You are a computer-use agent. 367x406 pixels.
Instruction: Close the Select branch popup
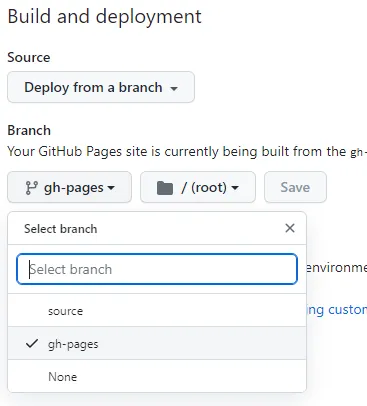pos(290,228)
